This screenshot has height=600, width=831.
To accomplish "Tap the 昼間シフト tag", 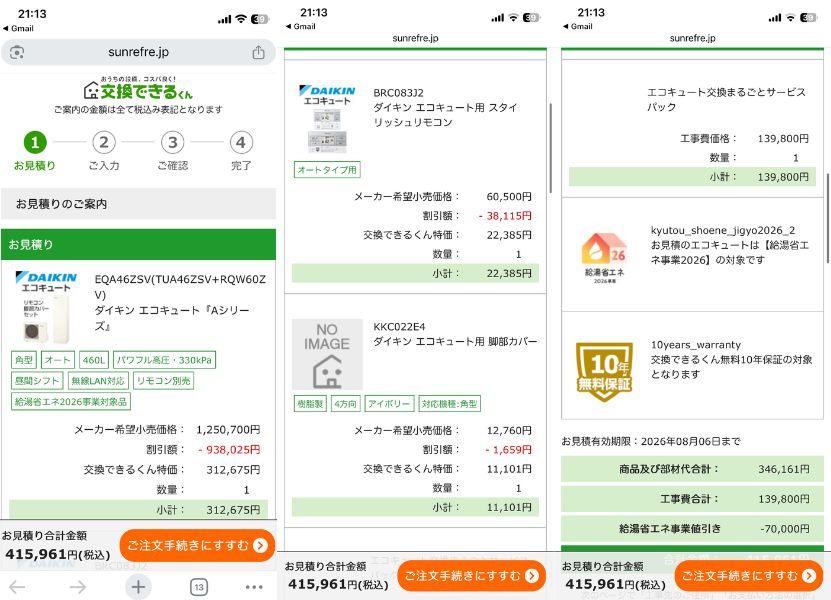I will click(37, 381).
